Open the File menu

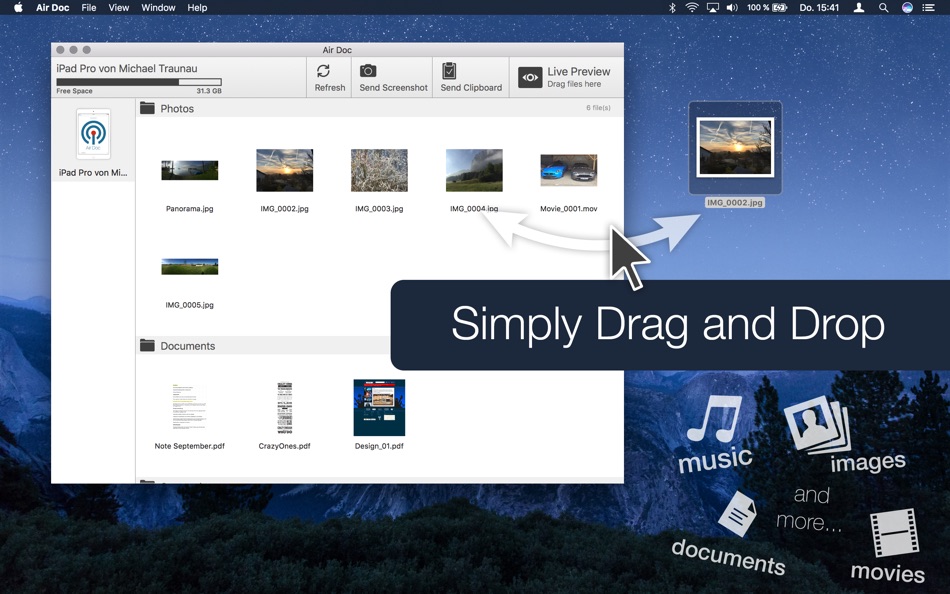[88, 7]
